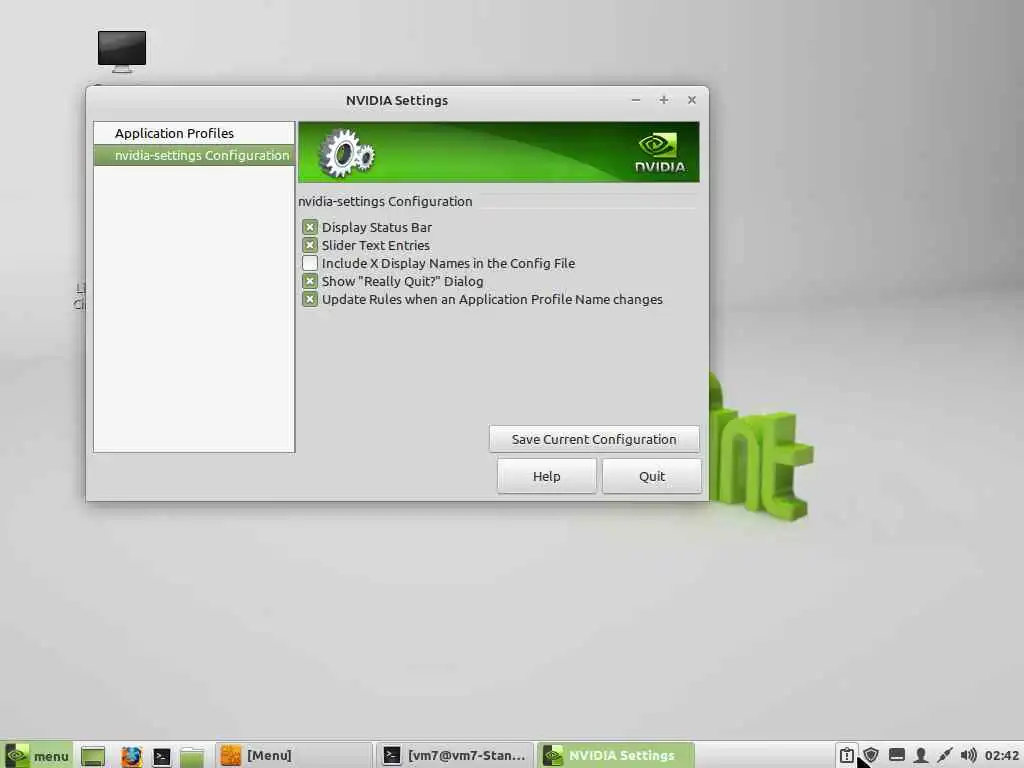Click the NVIDIA Settings taskbar entry
Viewport: 1024px width, 768px height.
pos(616,756)
